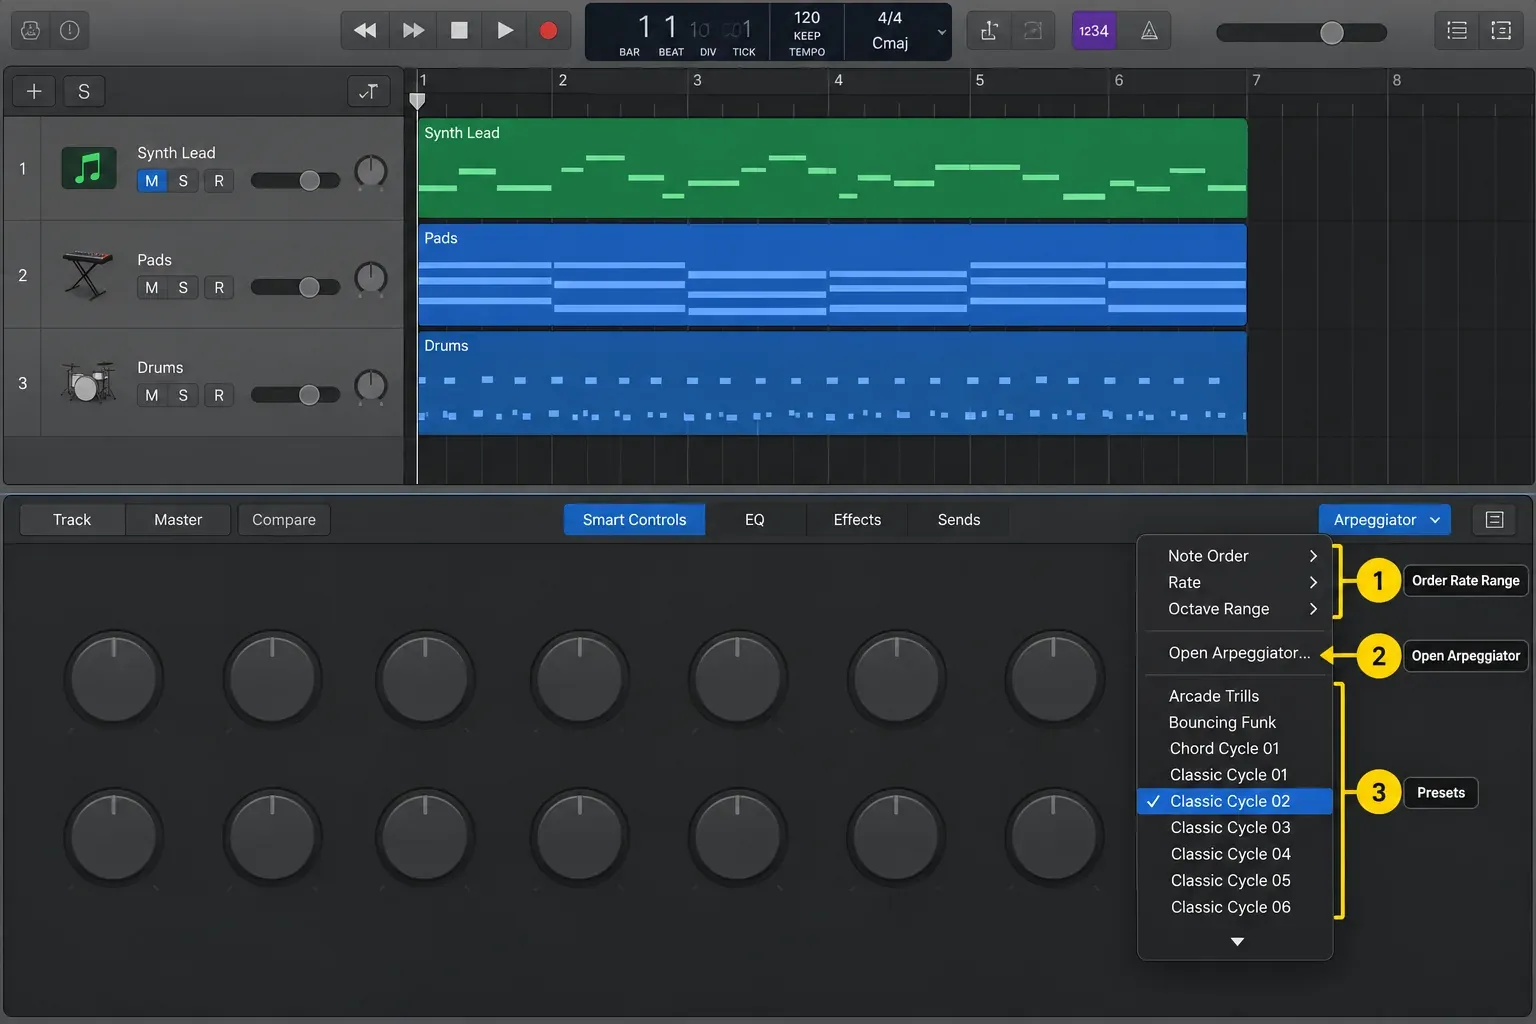Click the Stop transport button
The image size is (1536, 1024).
pyautogui.click(x=459, y=30)
